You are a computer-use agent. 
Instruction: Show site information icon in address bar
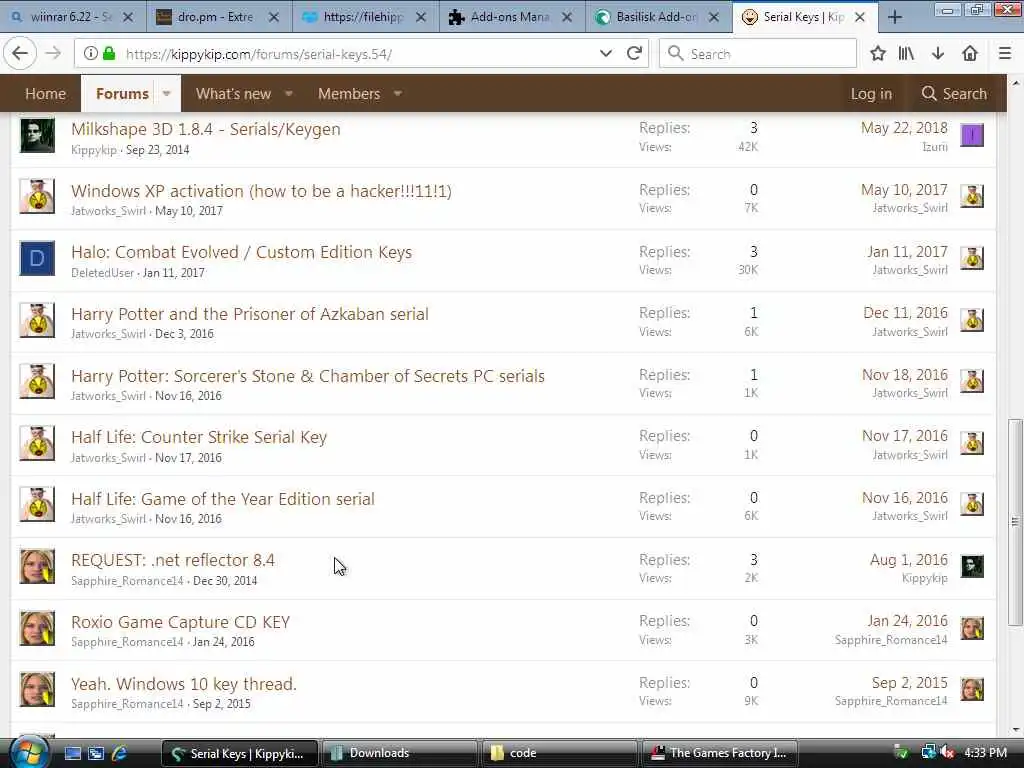coord(91,54)
